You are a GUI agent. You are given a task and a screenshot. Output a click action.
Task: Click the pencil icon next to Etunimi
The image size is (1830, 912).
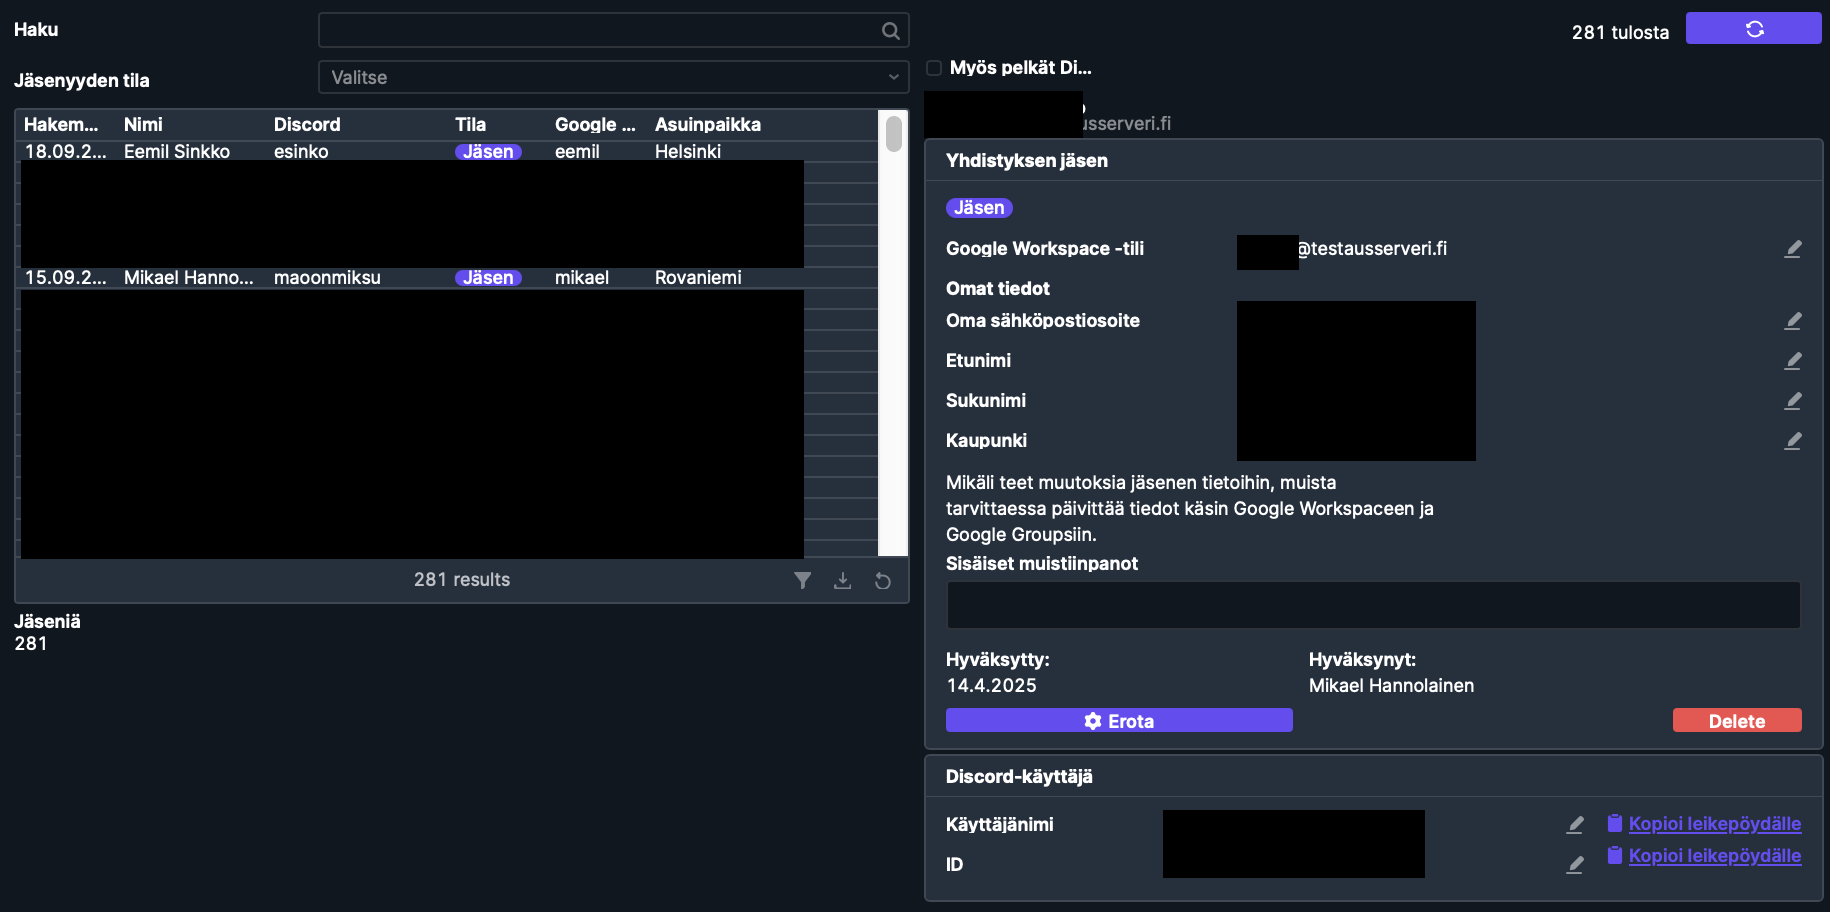1792,361
